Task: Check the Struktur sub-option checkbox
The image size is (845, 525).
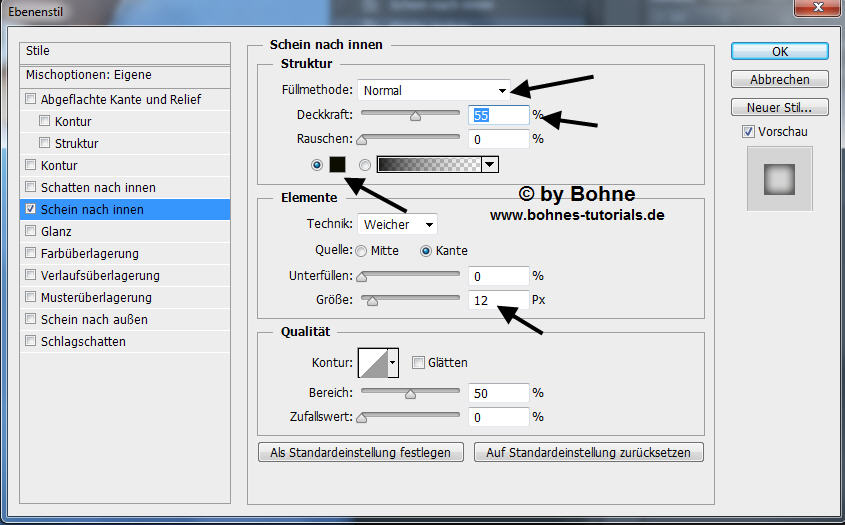Action: click(45, 143)
